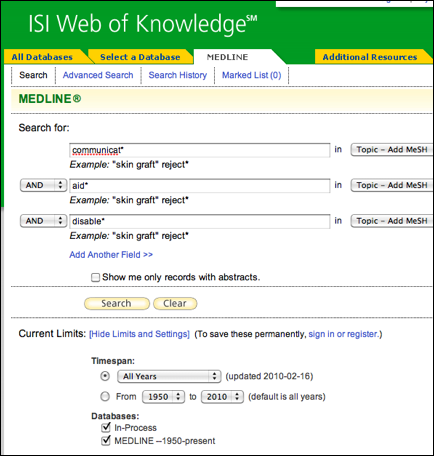
Task: Switch to the All Databases tab
Action: [42, 57]
